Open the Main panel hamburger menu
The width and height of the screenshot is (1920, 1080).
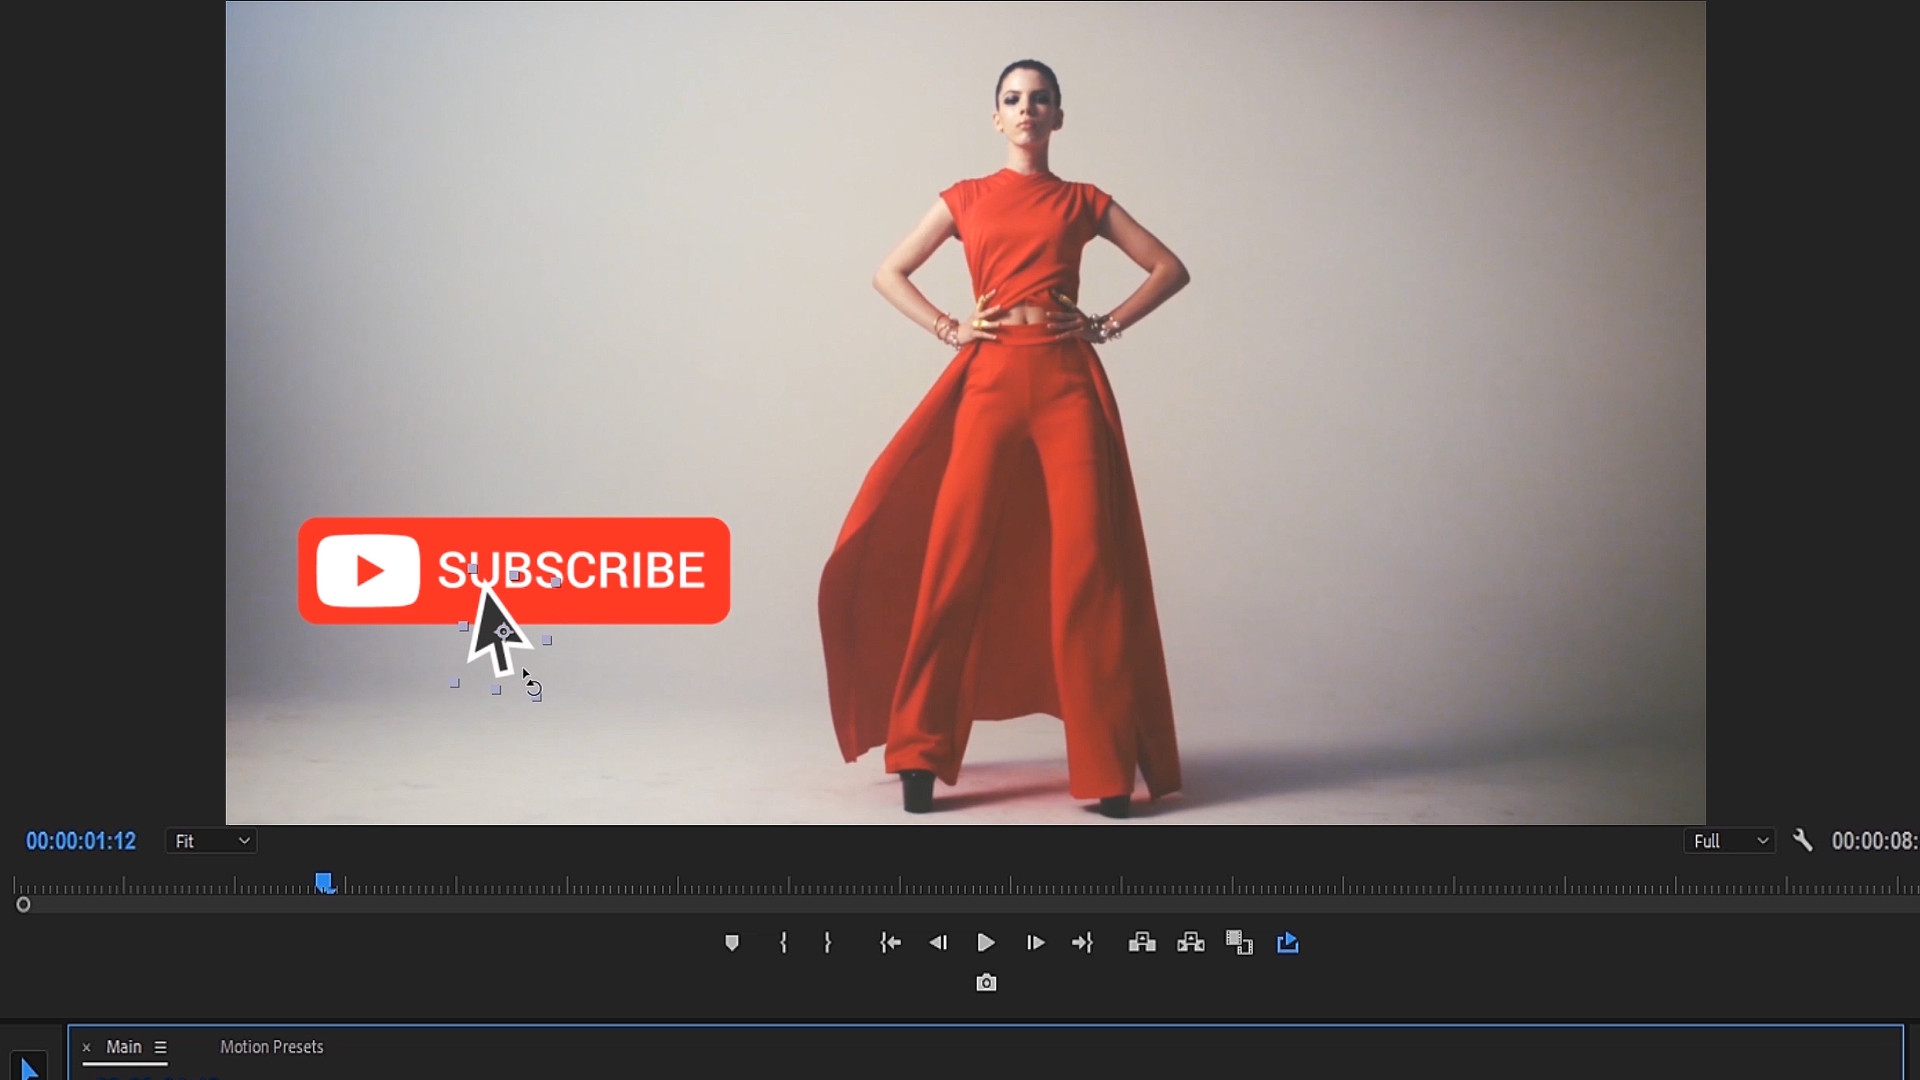point(160,1047)
